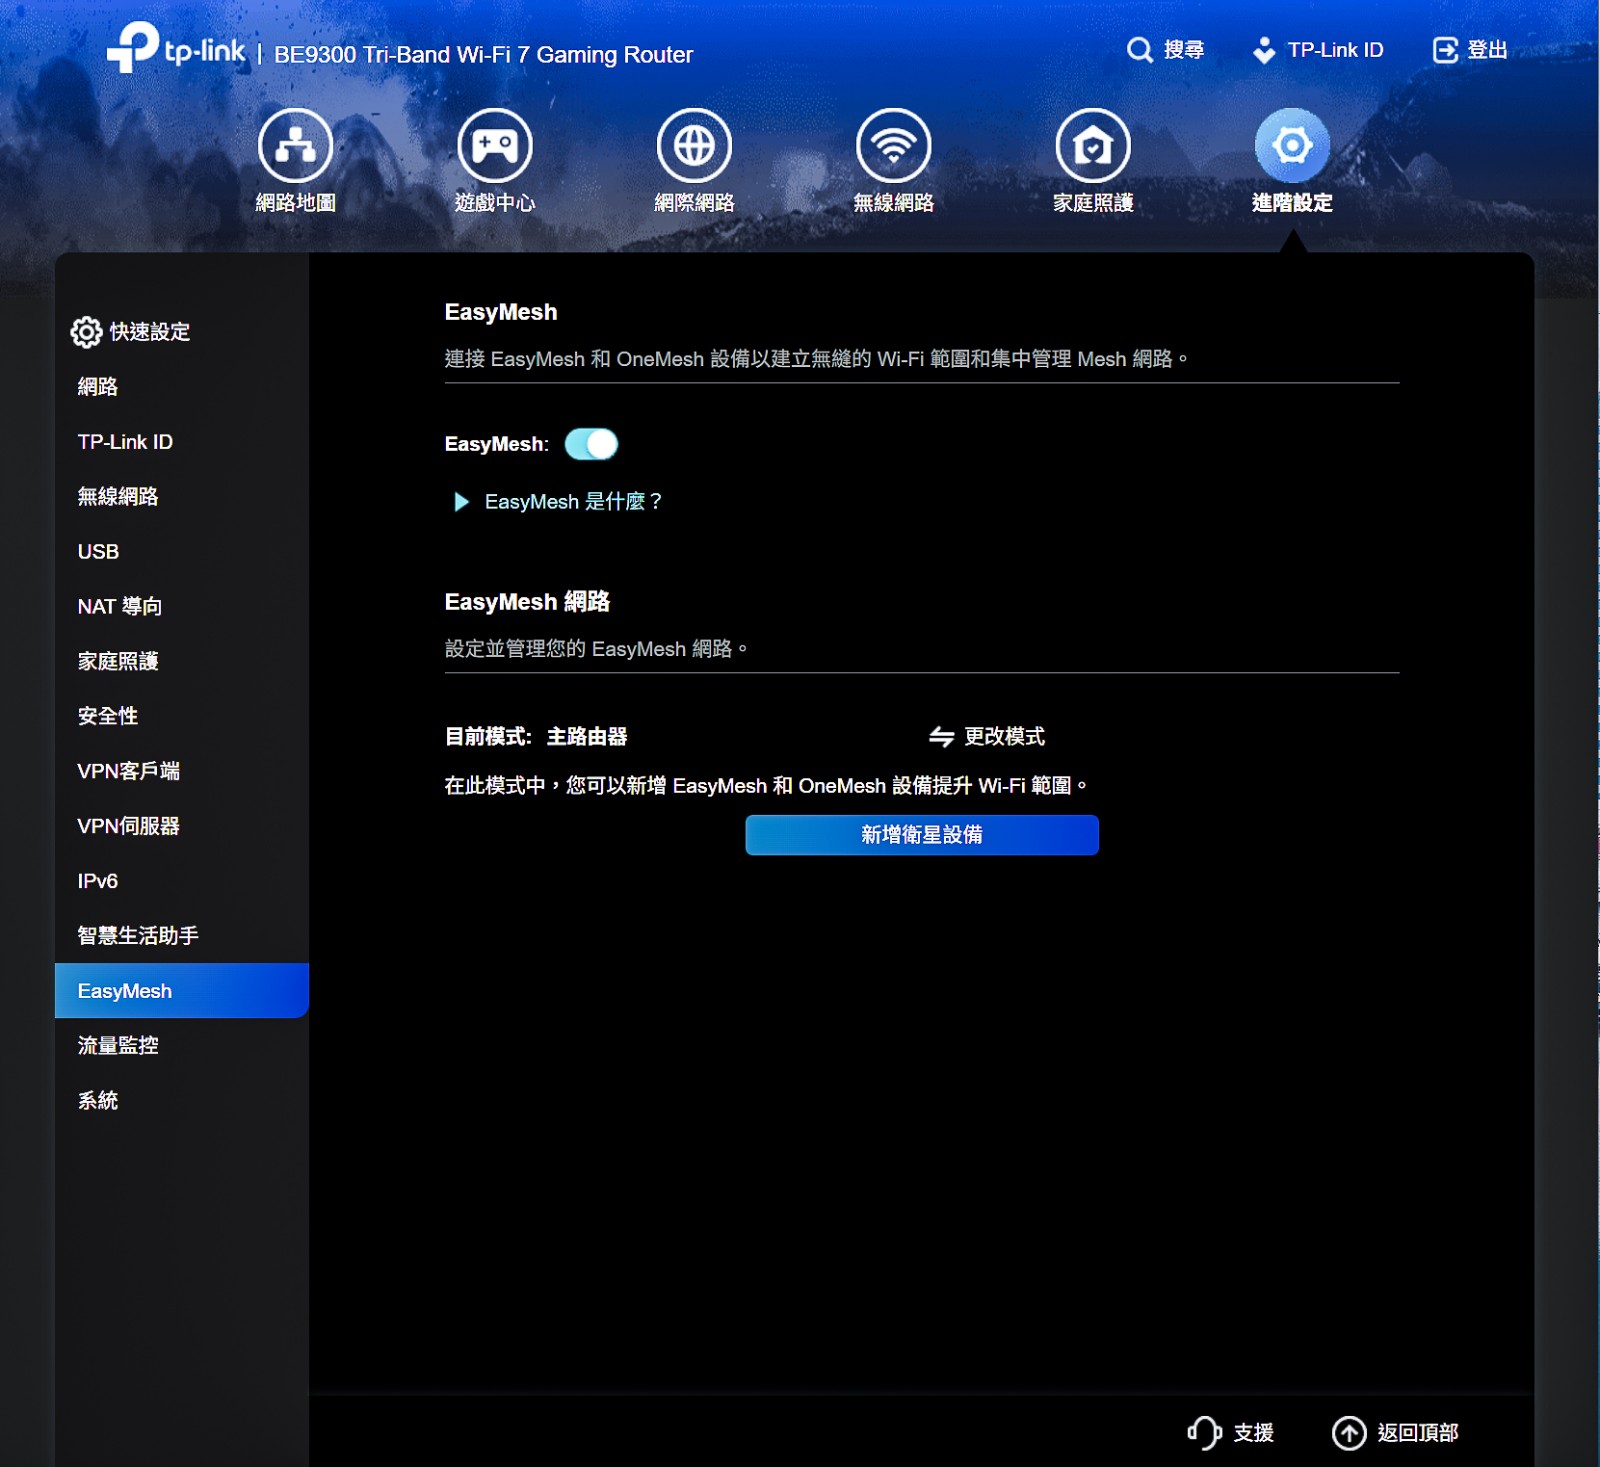Click the EasyMesh 是什麼？ link text
This screenshot has height=1467, width=1600.
tap(574, 502)
